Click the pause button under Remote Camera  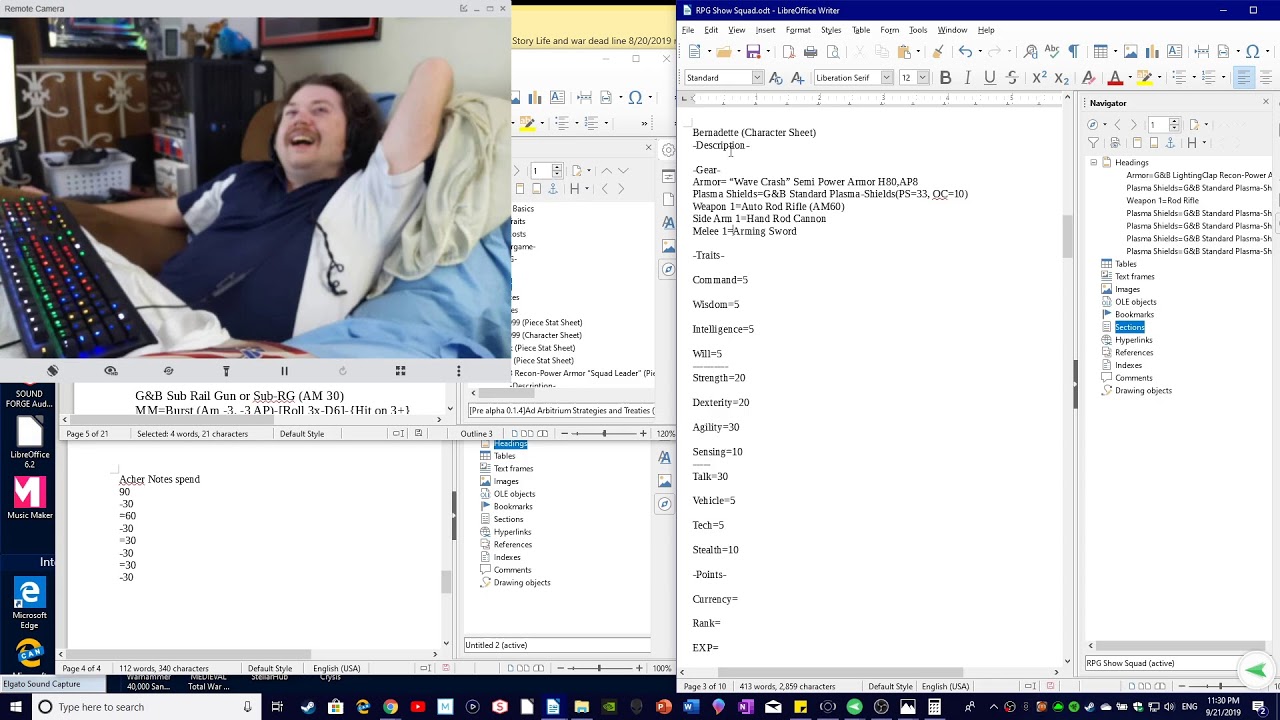coord(284,371)
